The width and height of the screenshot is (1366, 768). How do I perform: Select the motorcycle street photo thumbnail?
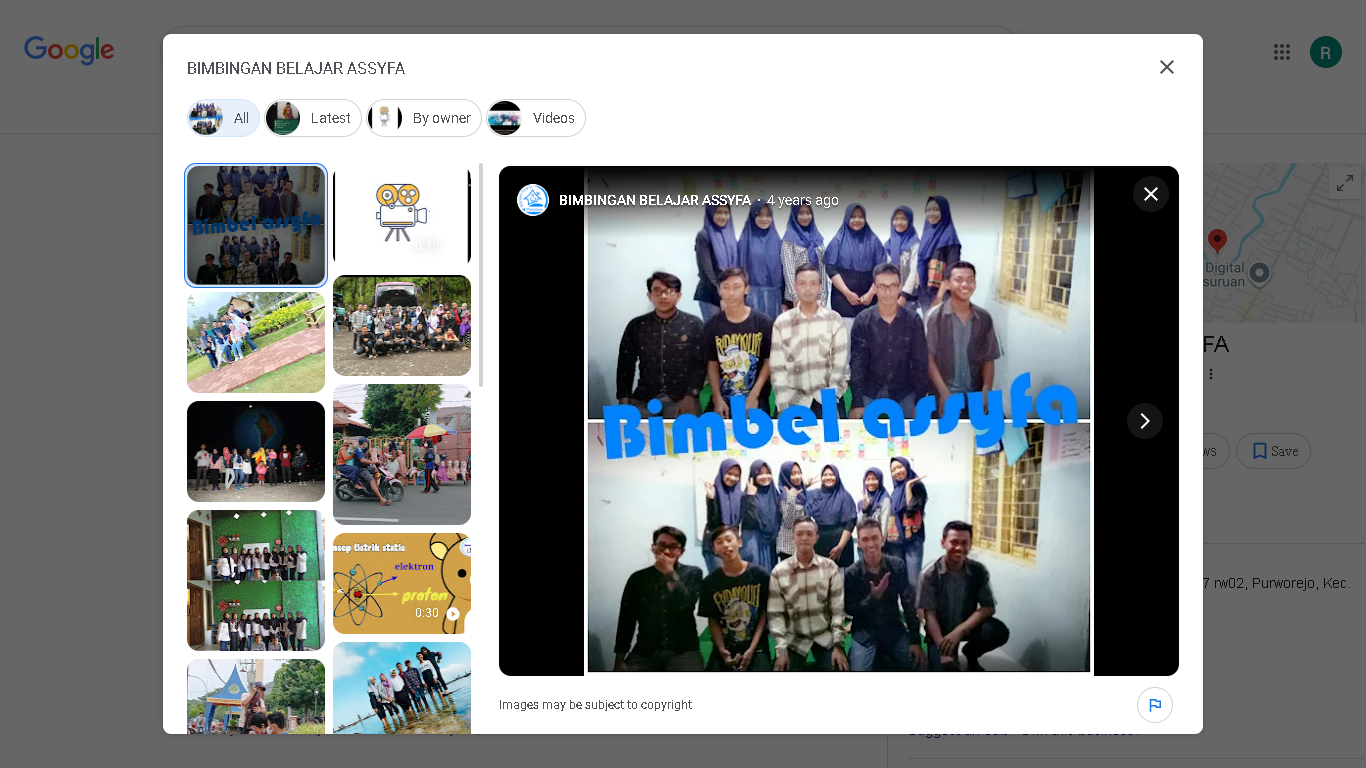(x=401, y=454)
